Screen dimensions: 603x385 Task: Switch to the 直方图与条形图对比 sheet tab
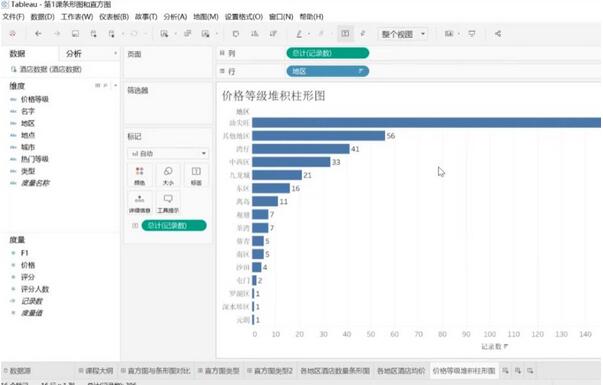click(156, 371)
